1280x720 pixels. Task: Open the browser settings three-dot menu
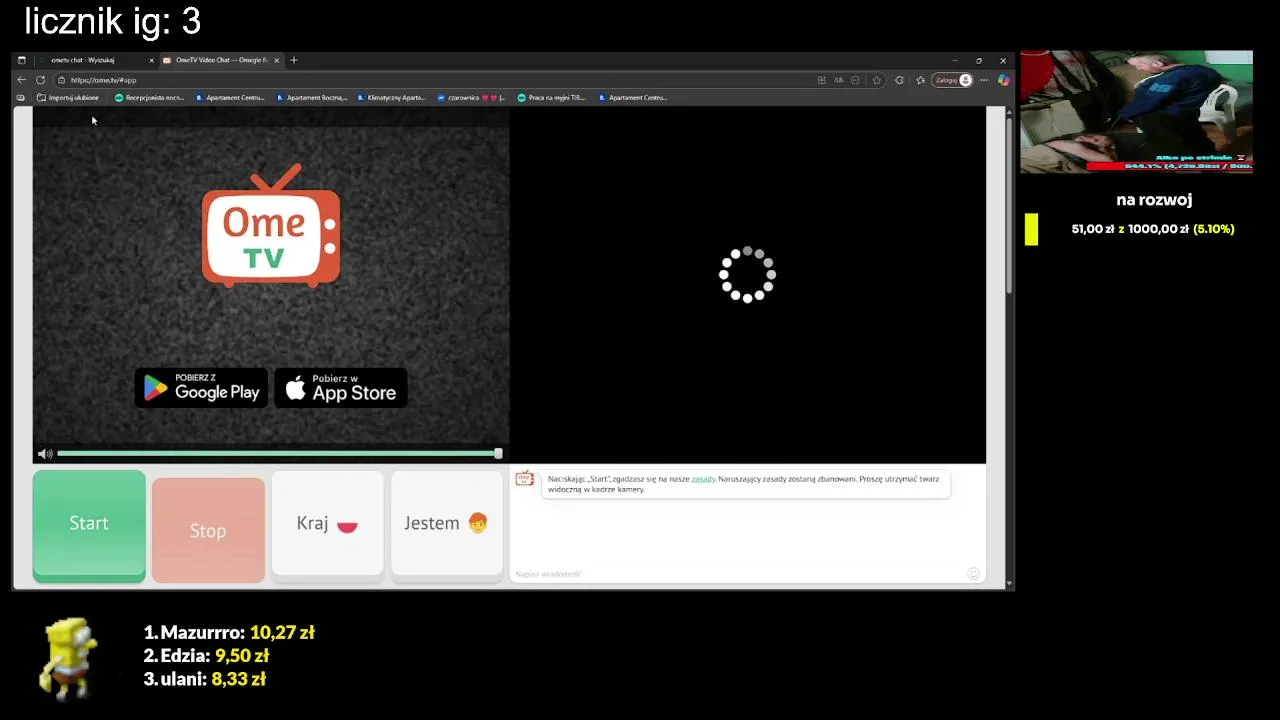coord(985,80)
